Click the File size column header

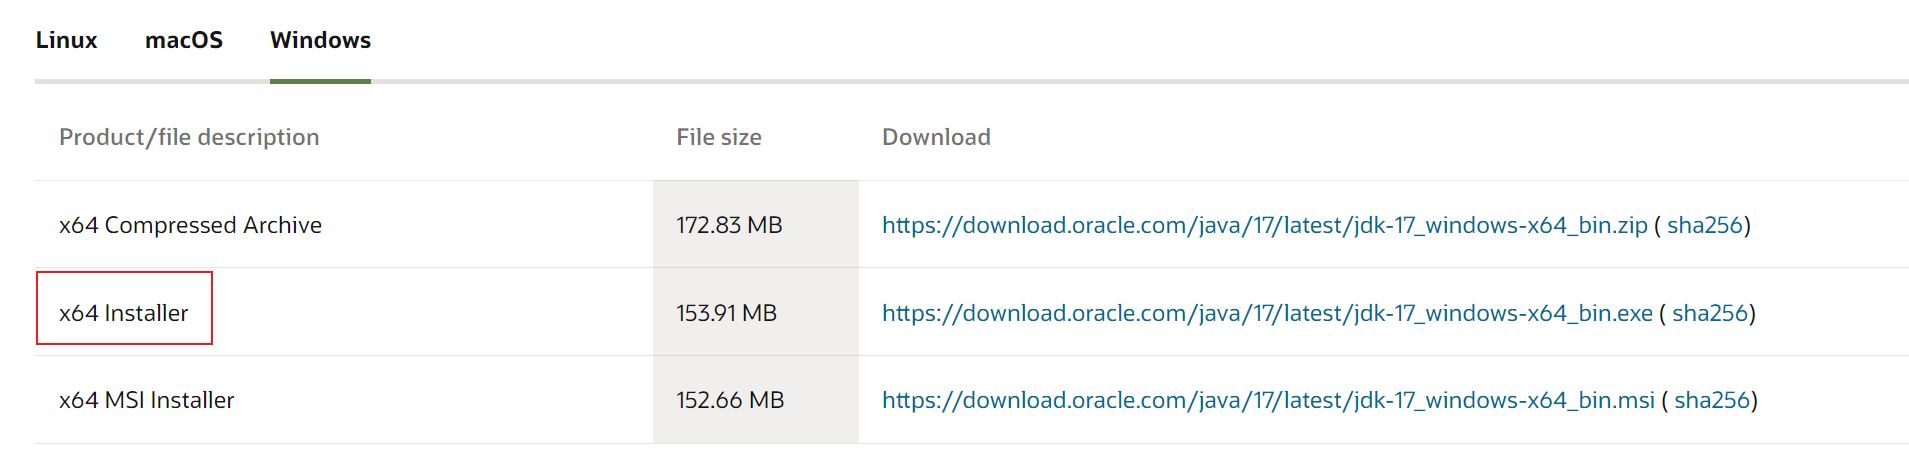click(719, 137)
